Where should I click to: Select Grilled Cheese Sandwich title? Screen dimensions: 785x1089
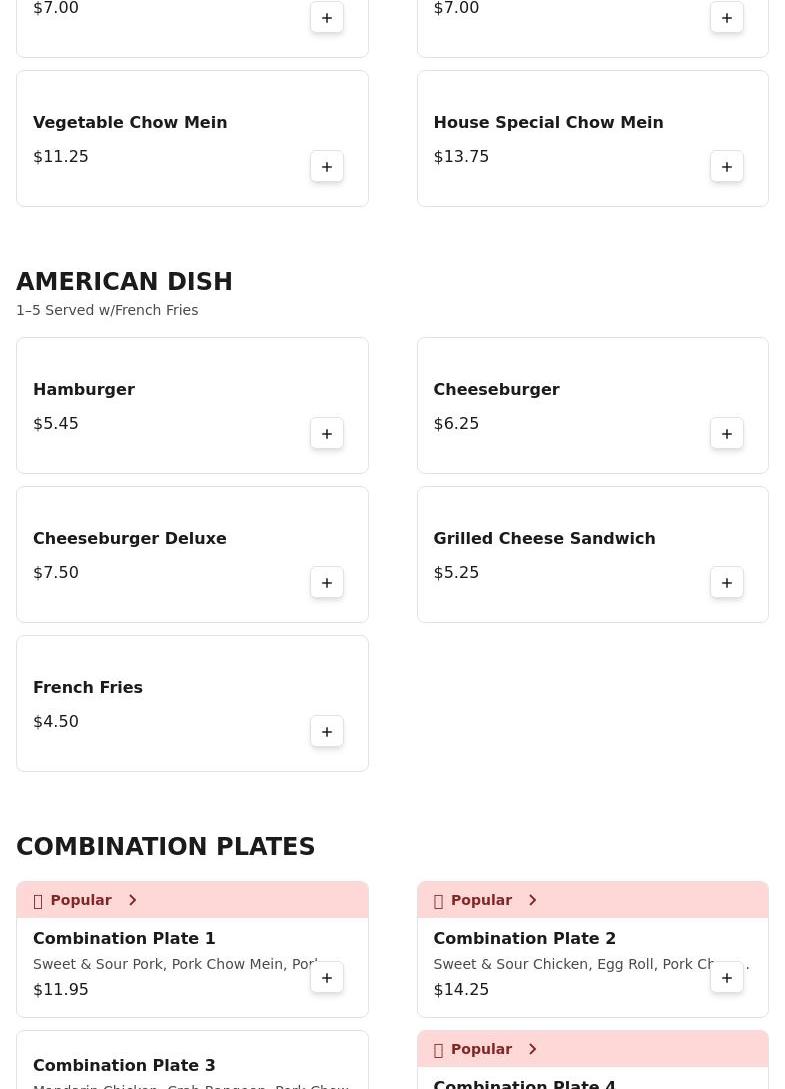pyautogui.click(x=545, y=538)
